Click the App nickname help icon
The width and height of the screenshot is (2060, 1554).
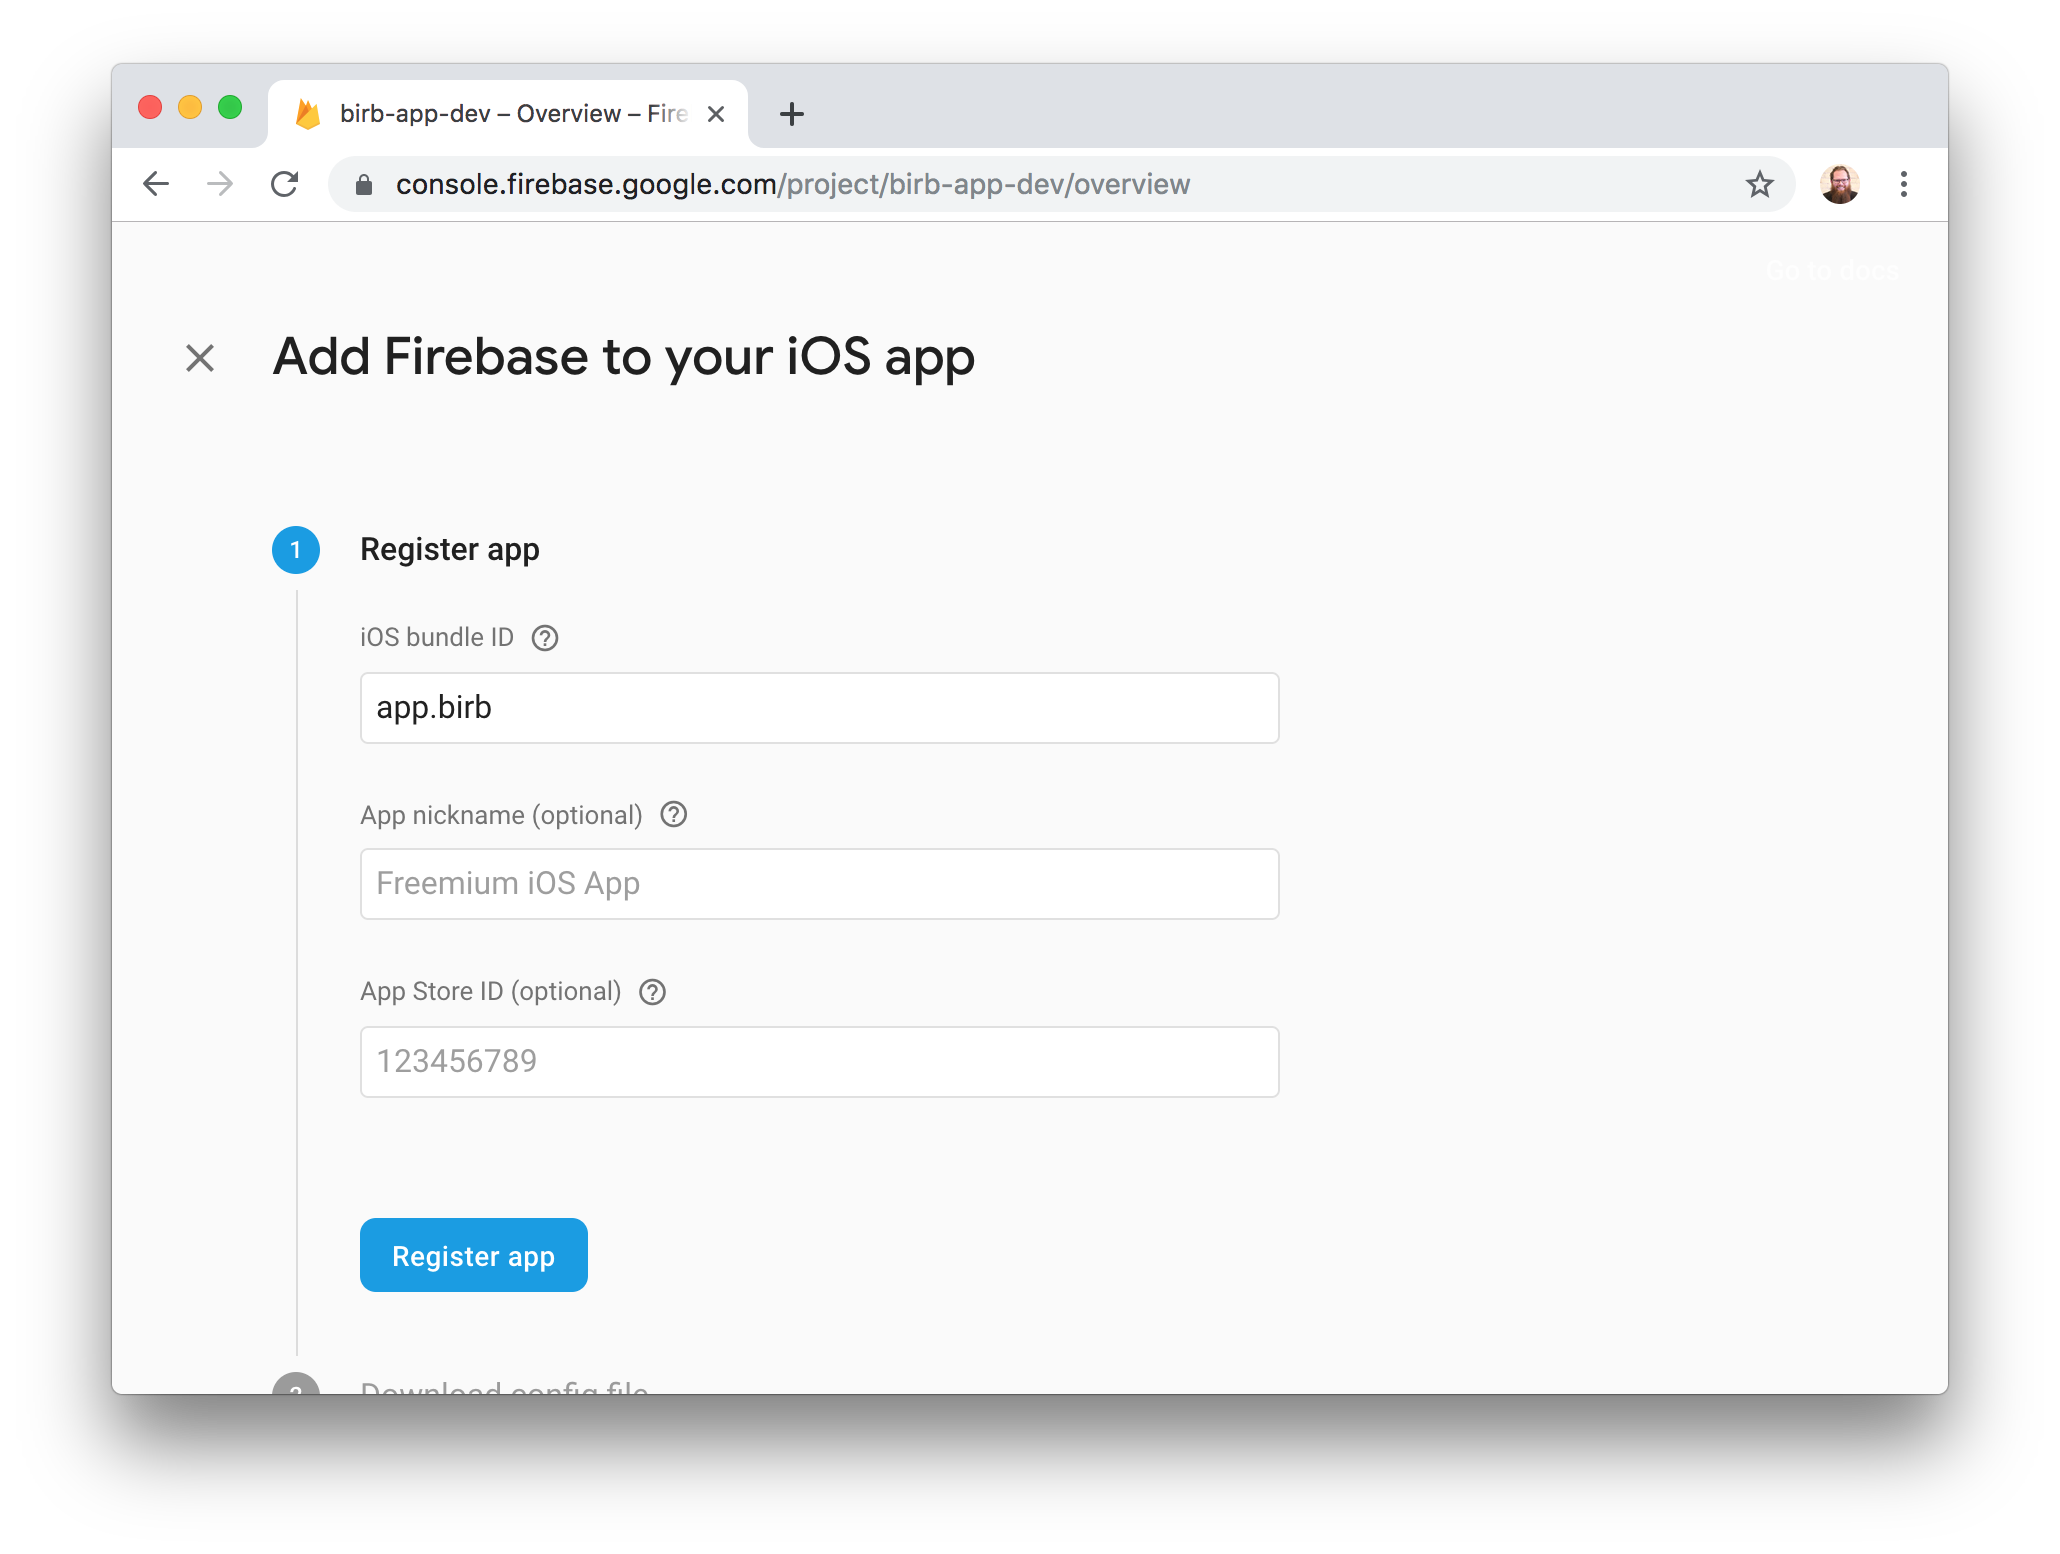click(673, 815)
